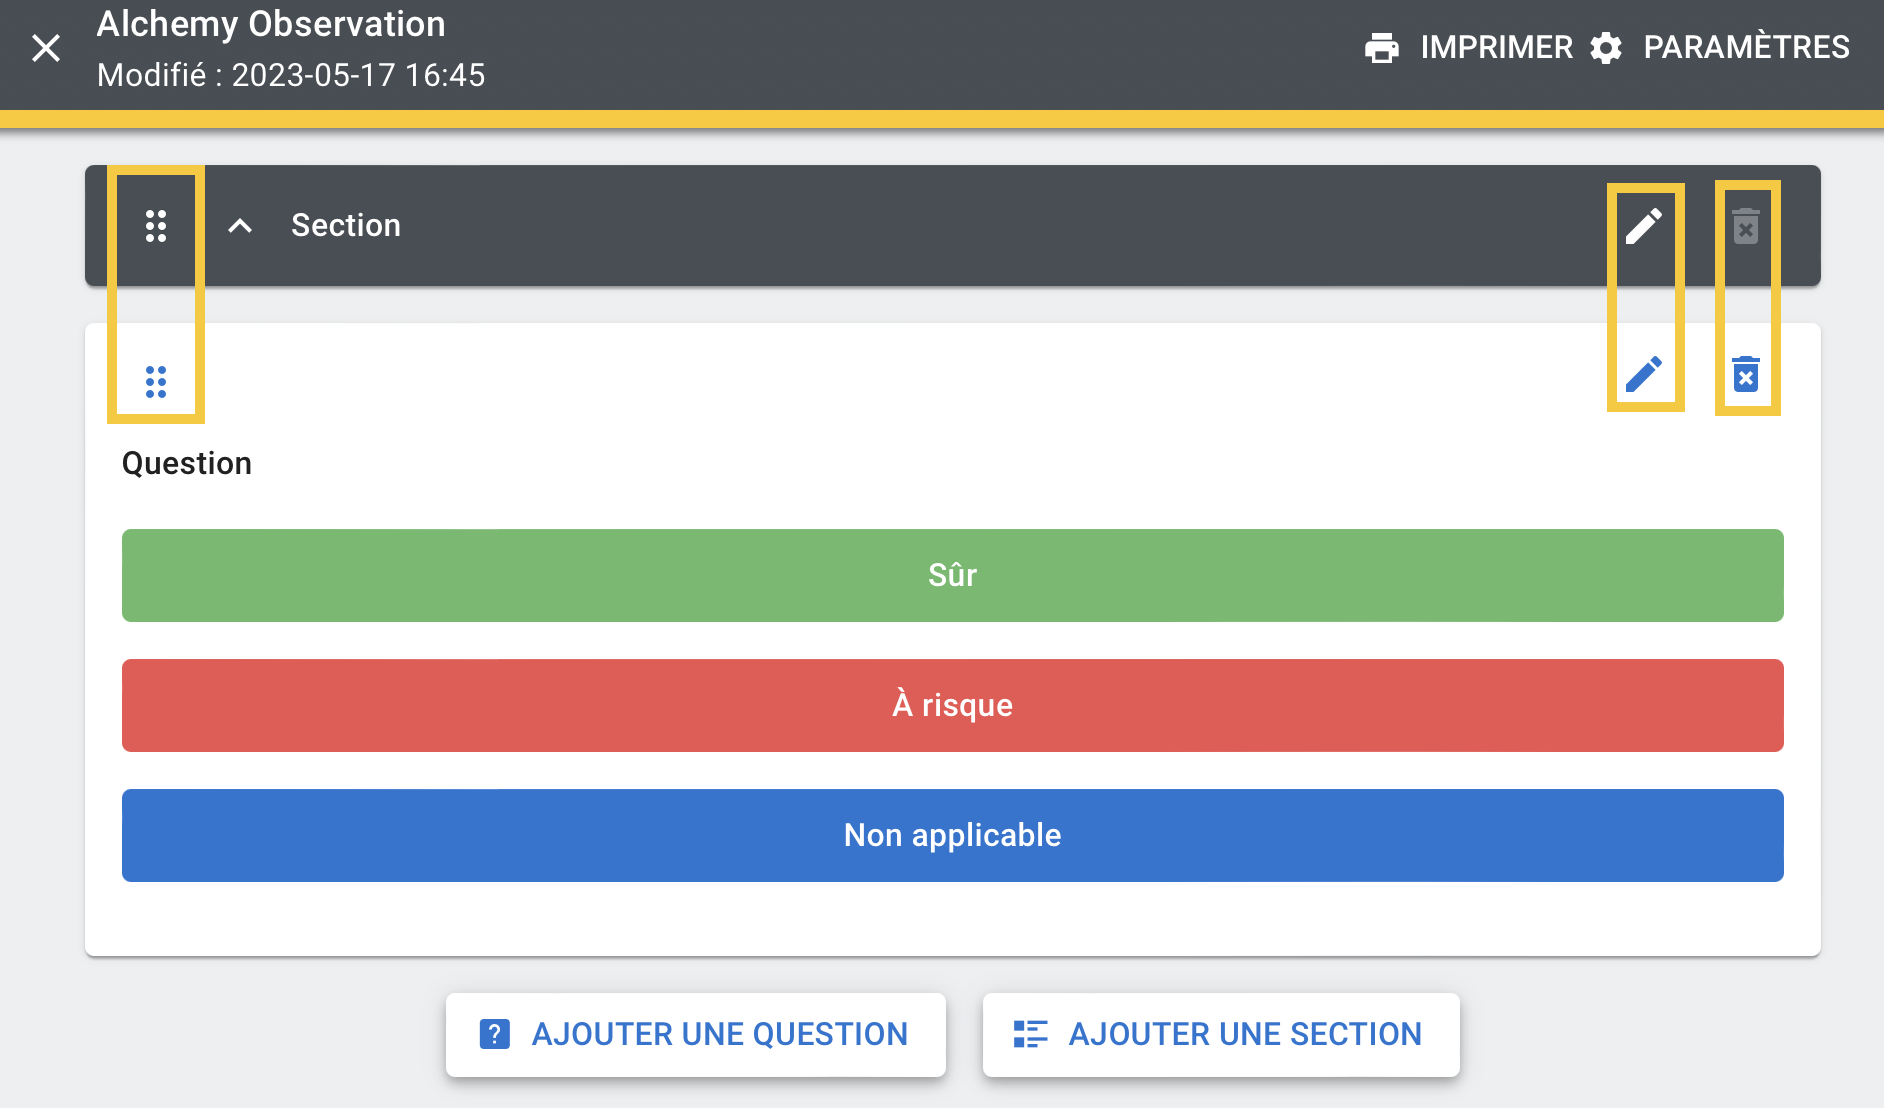
Task: Click the Section drag handle icon
Action: [x=156, y=226]
